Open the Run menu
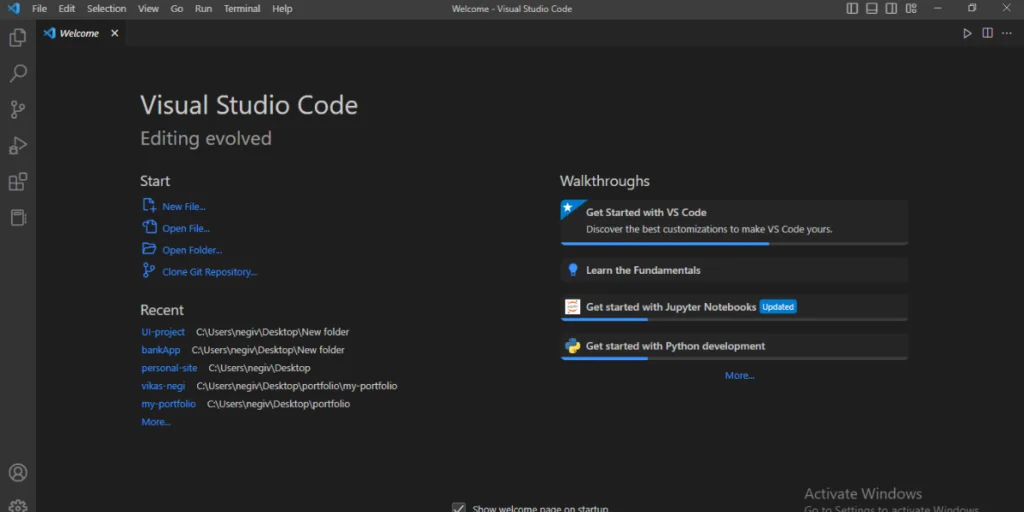This screenshot has width=1024, height=512. (203, 8)
